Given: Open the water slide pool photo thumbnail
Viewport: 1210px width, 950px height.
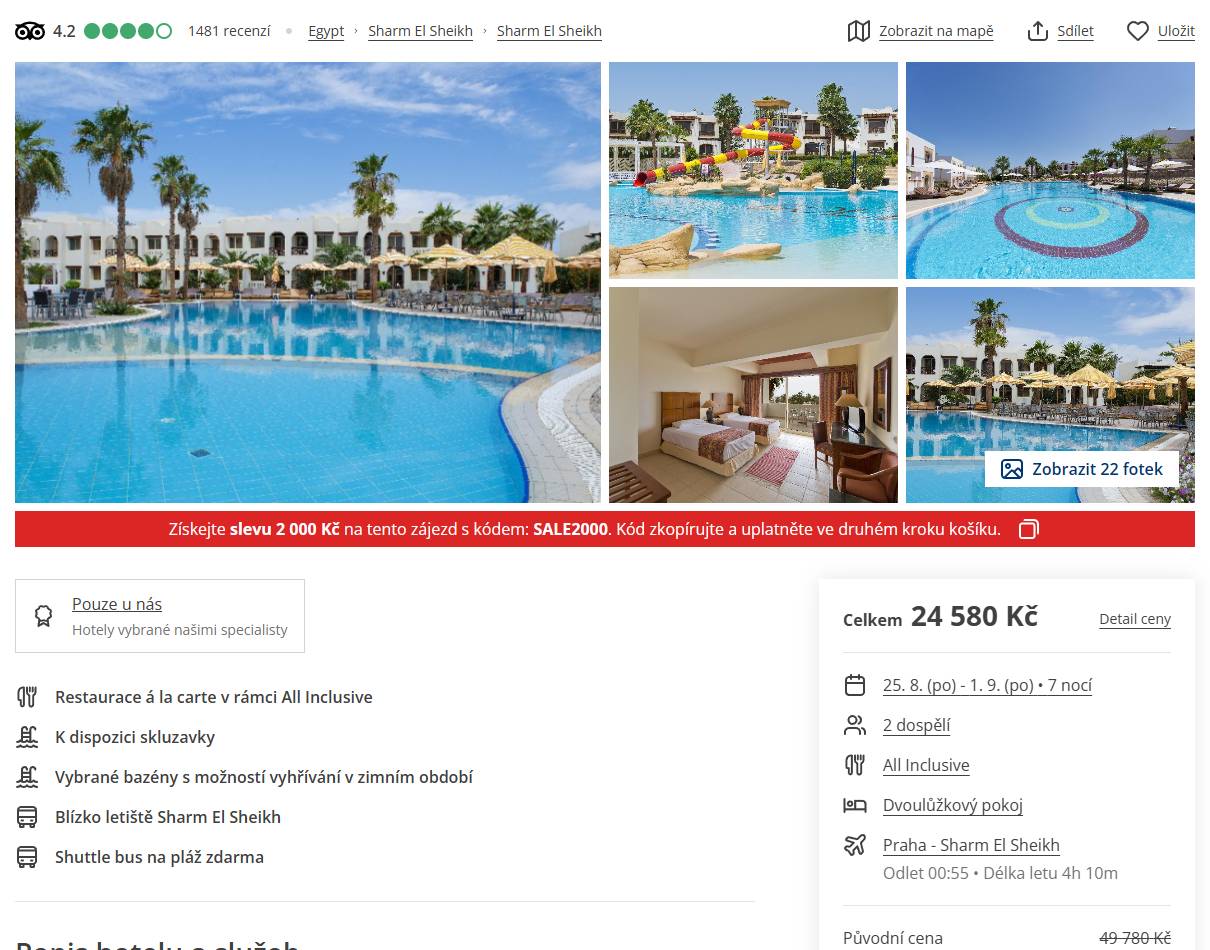Looking at the screenshot, I should coord(753,170).
